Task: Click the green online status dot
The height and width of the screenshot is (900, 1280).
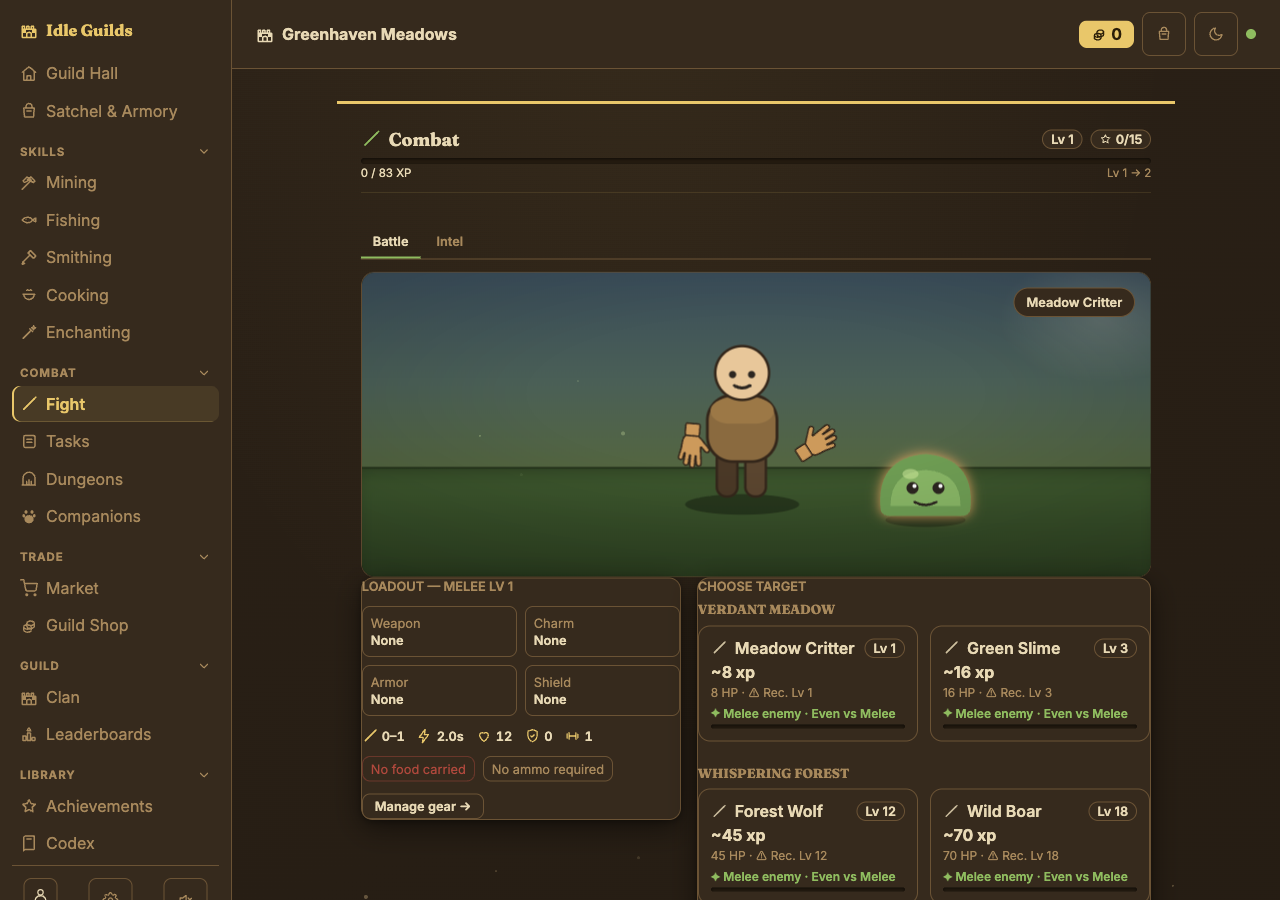Action: [1251, 34]
